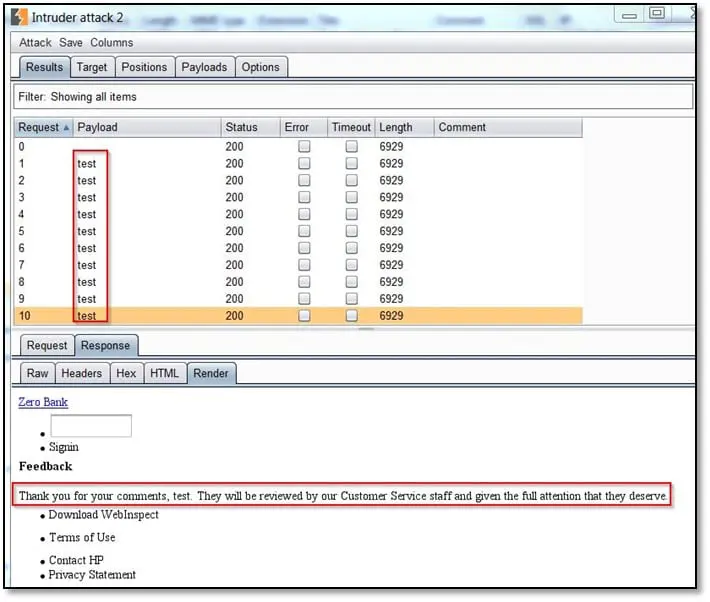The width and height of the screenshot is (710, 602).
Task: Select the Request tab in lower pane
Action: 47,346
